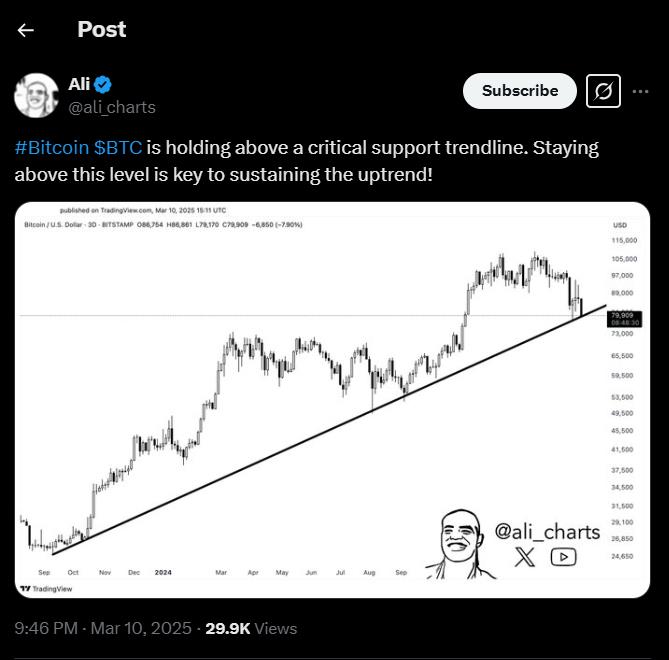Open the three-dot more options menu
This screenshot has width=669, height=660.
(639, 91)
